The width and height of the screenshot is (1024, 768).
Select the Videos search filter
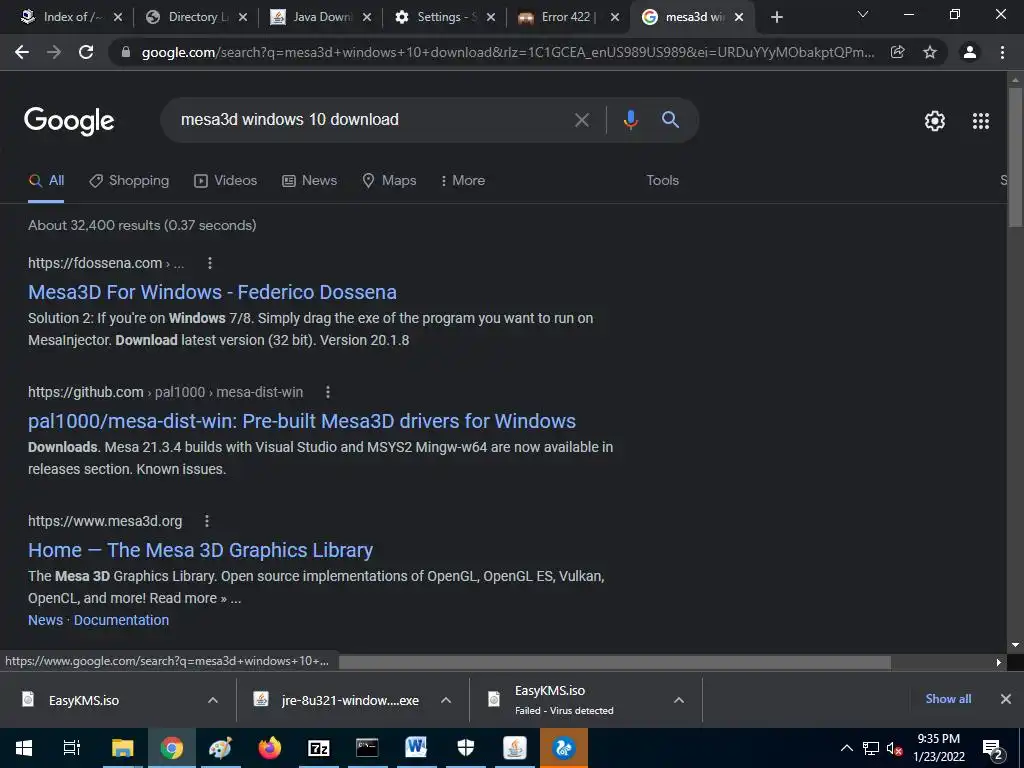pyautogui.click(x=225, y=181)
